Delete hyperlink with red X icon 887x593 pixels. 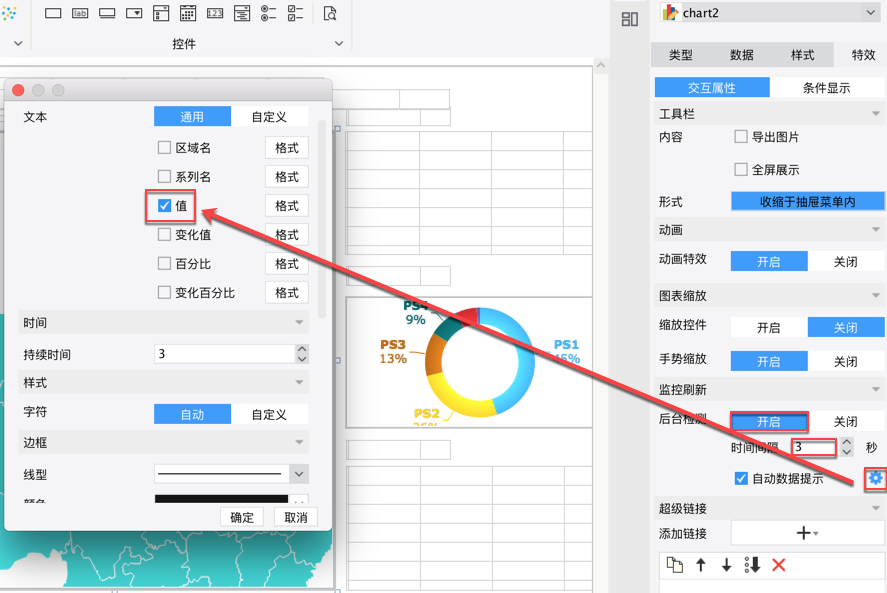coord(778,565)
